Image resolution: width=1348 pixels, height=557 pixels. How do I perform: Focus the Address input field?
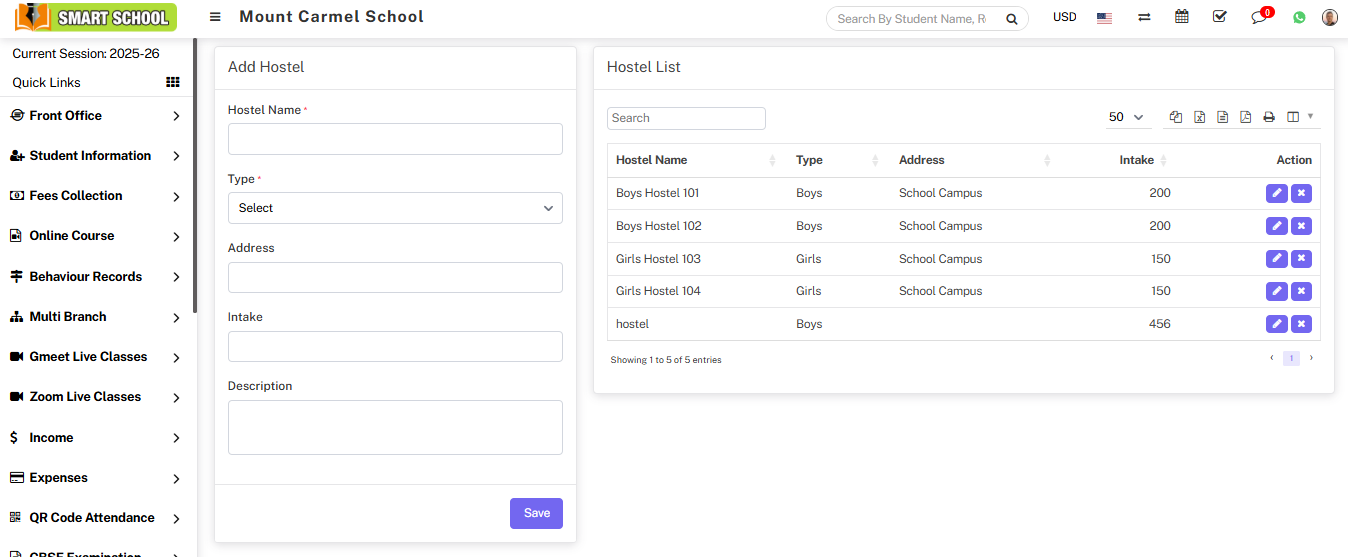395,277
